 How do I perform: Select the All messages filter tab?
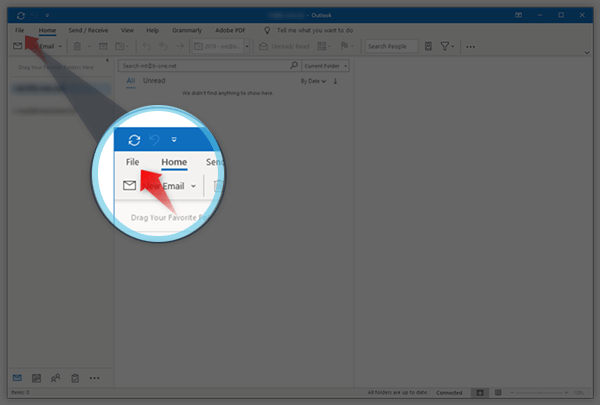130,81
